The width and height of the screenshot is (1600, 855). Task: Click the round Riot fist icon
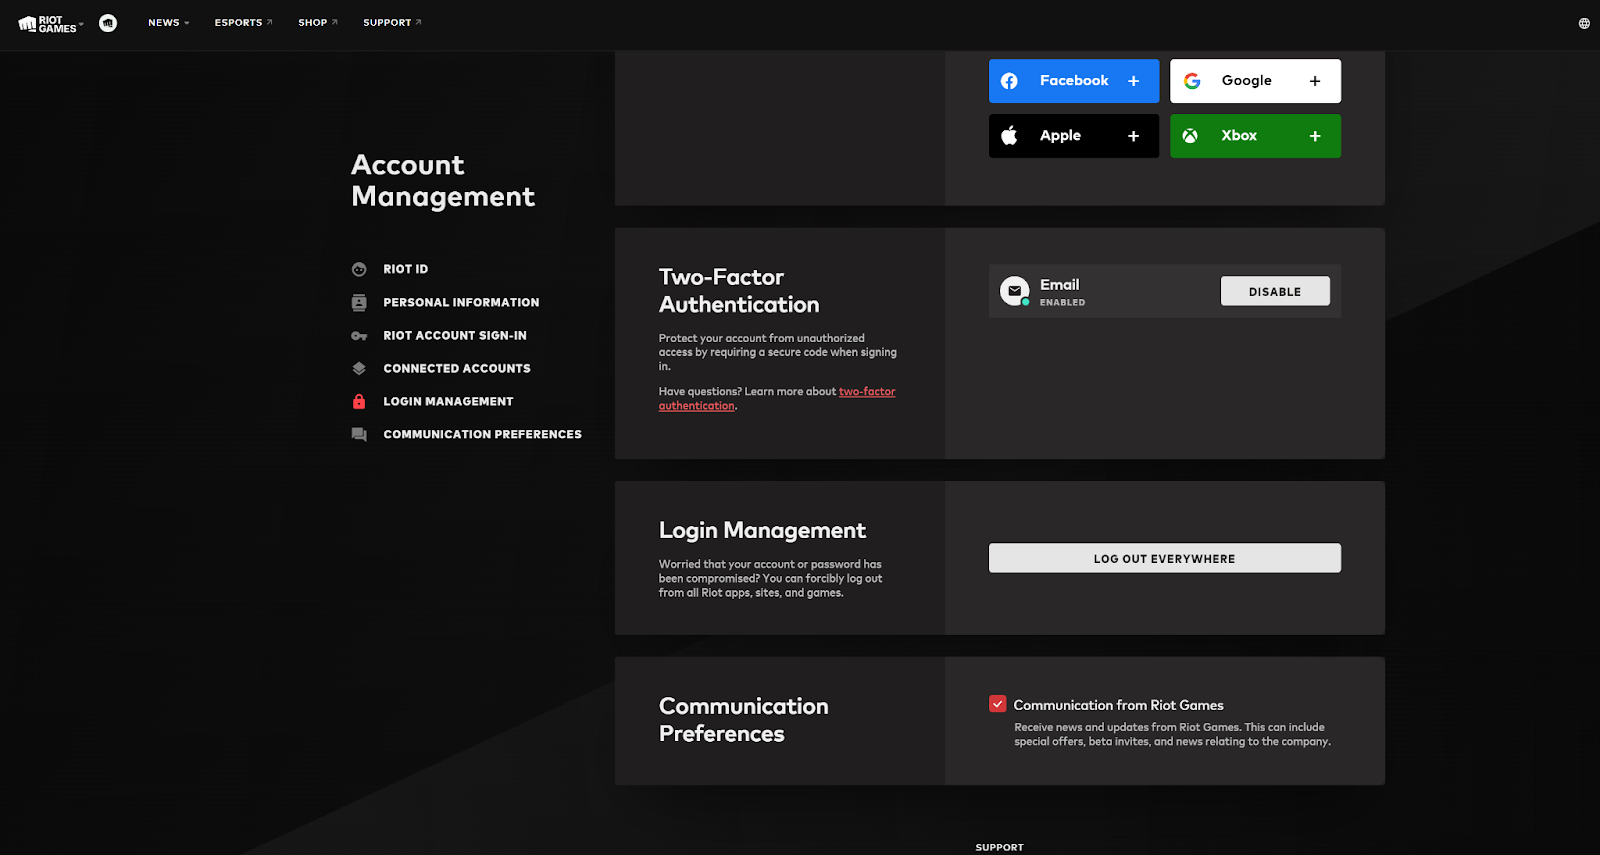pyautogui.click(x=108, y=23)
